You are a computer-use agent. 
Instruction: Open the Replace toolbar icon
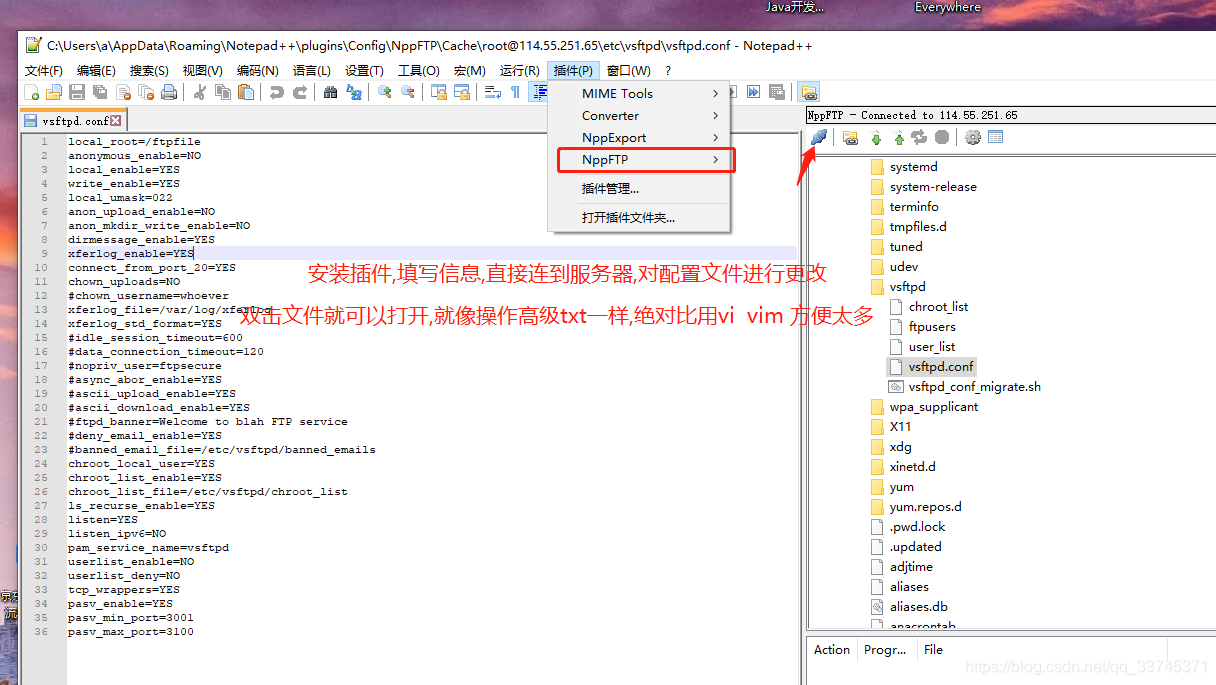click(354, 92)
